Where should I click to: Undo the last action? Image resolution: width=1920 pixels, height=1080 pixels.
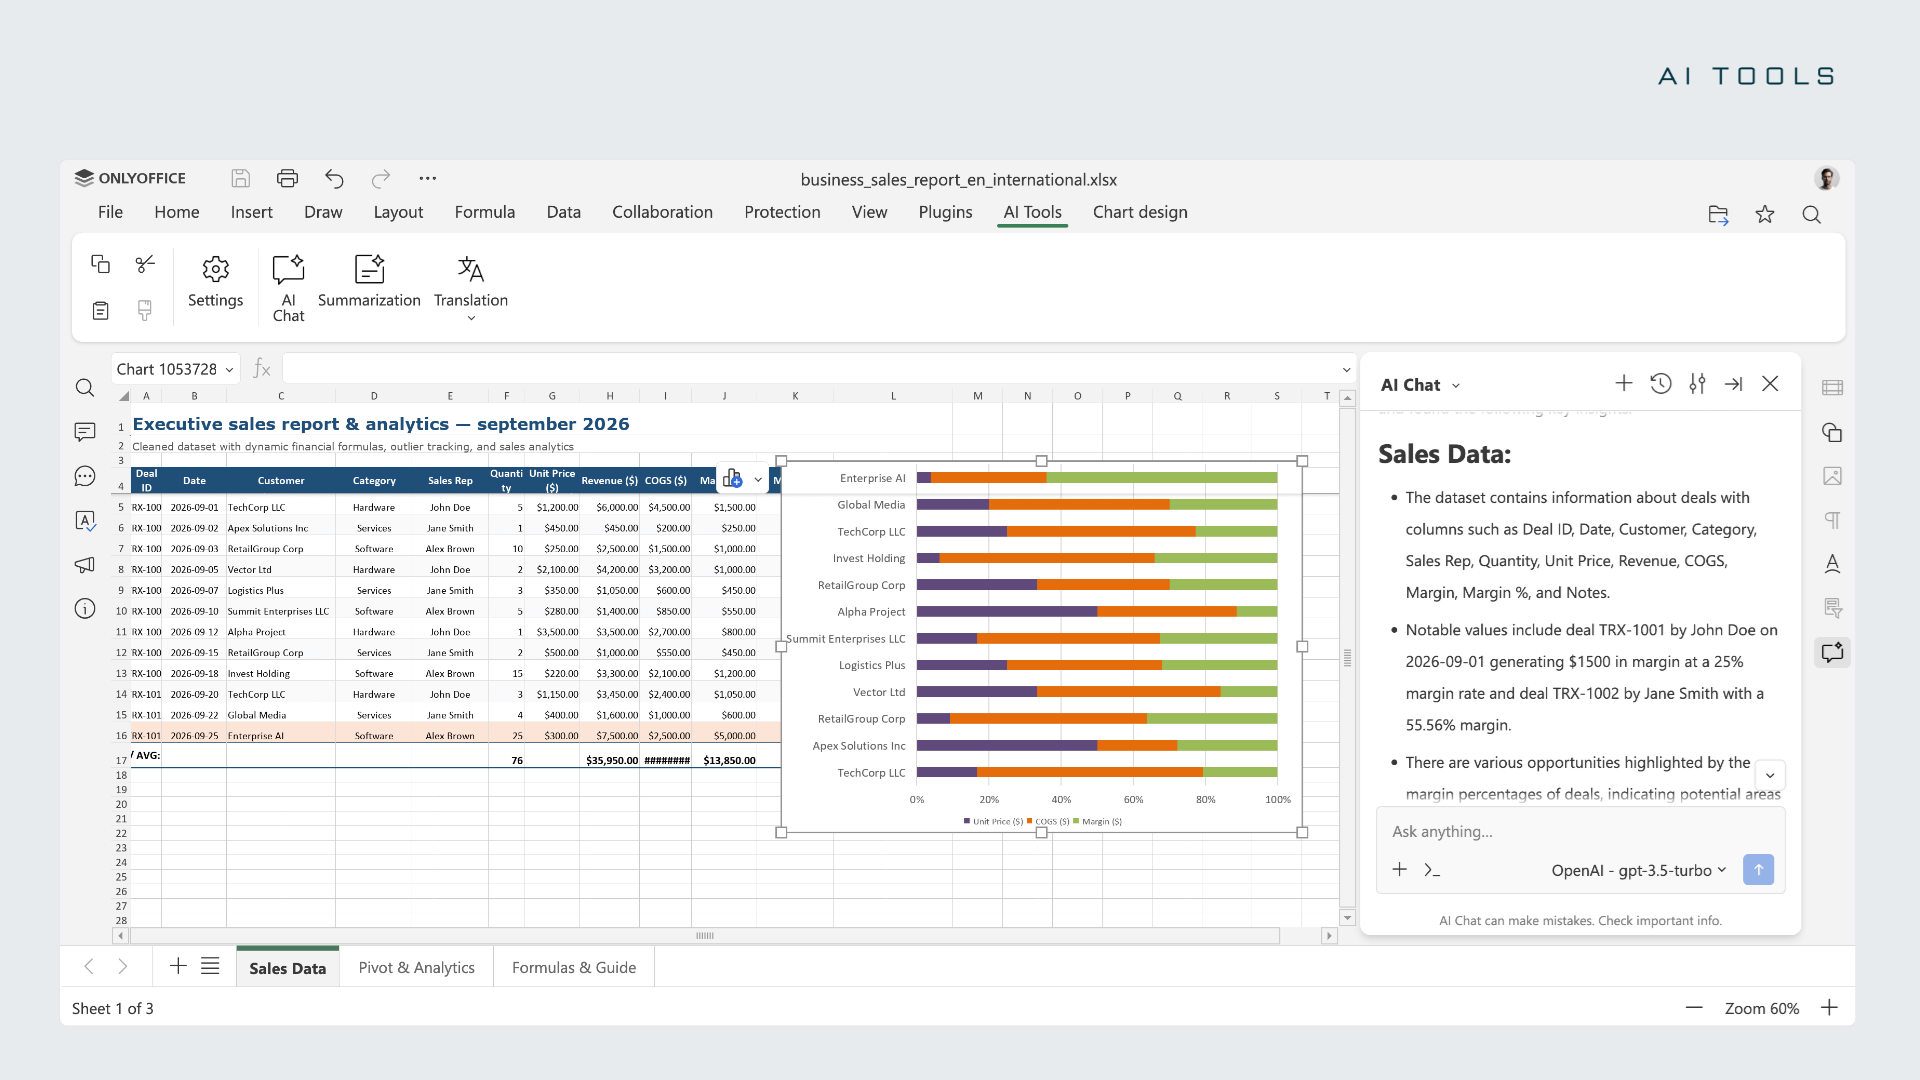[x=334, y=178]
